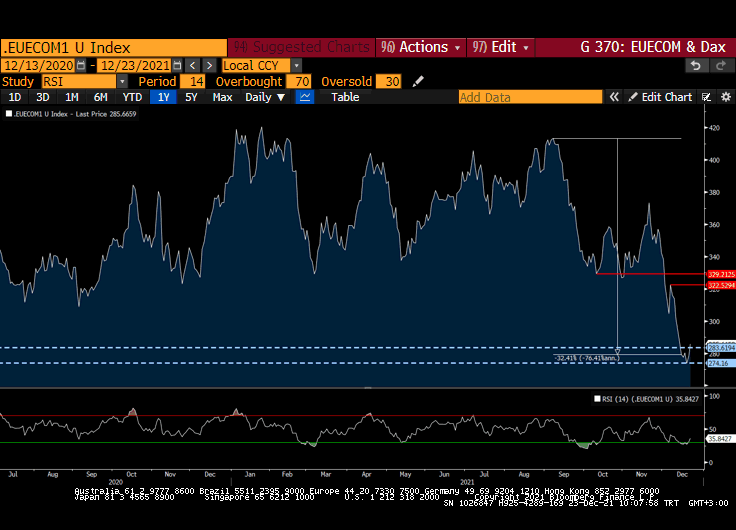Expand the RSI study dropdown

tap(122, 81)
